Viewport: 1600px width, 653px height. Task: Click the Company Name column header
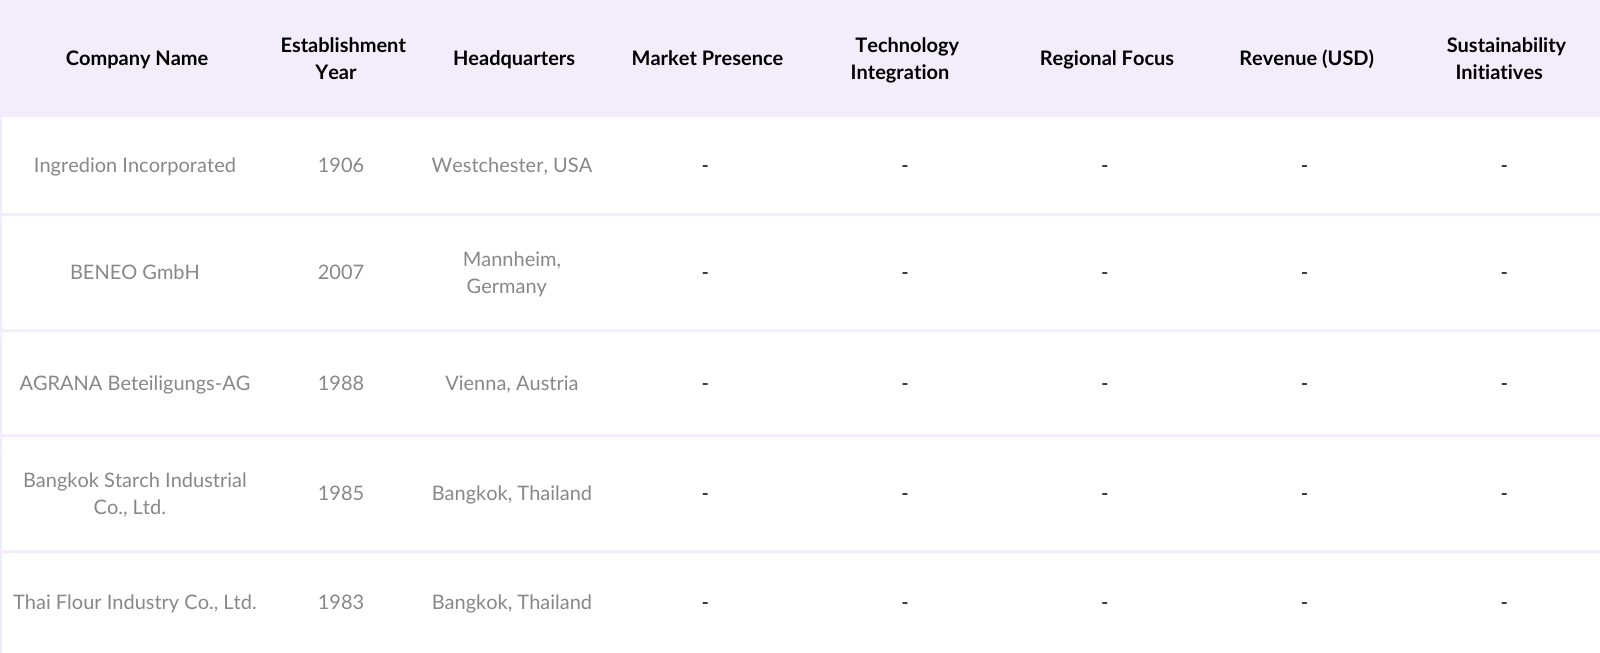(x=137, y=58)
